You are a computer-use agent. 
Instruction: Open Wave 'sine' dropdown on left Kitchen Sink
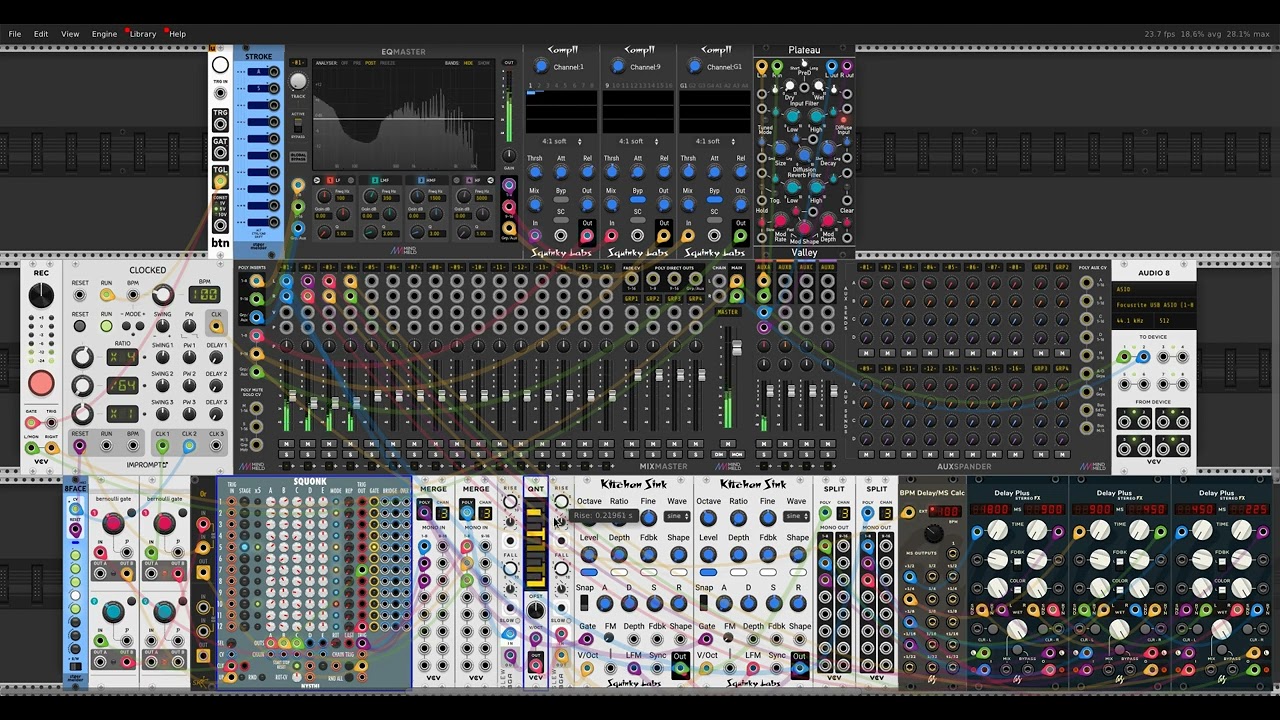pos(678,517)
